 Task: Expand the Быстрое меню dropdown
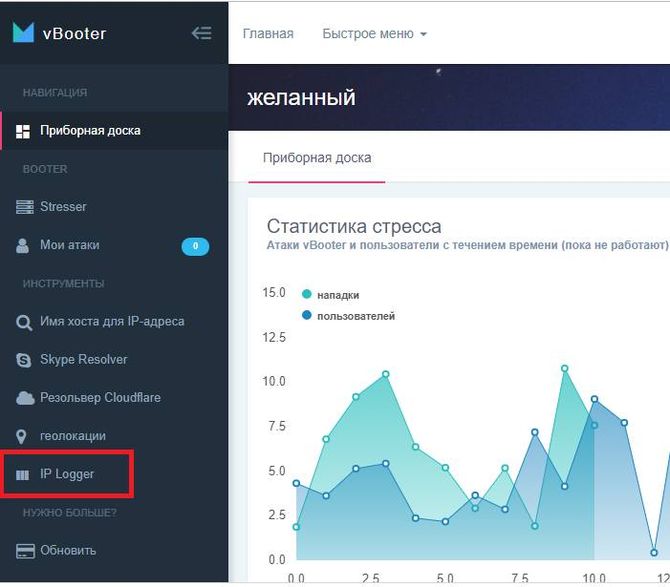pyautogui.click(x=375, y=33)
